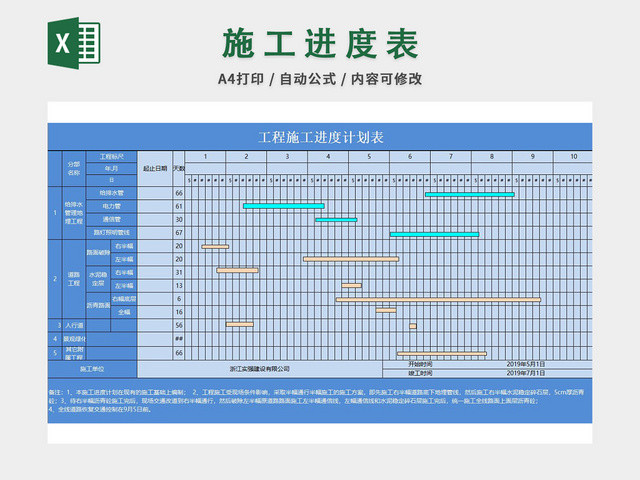Select days value 56 for 人行道
640x480 pixels.
[x=179, y=325]
